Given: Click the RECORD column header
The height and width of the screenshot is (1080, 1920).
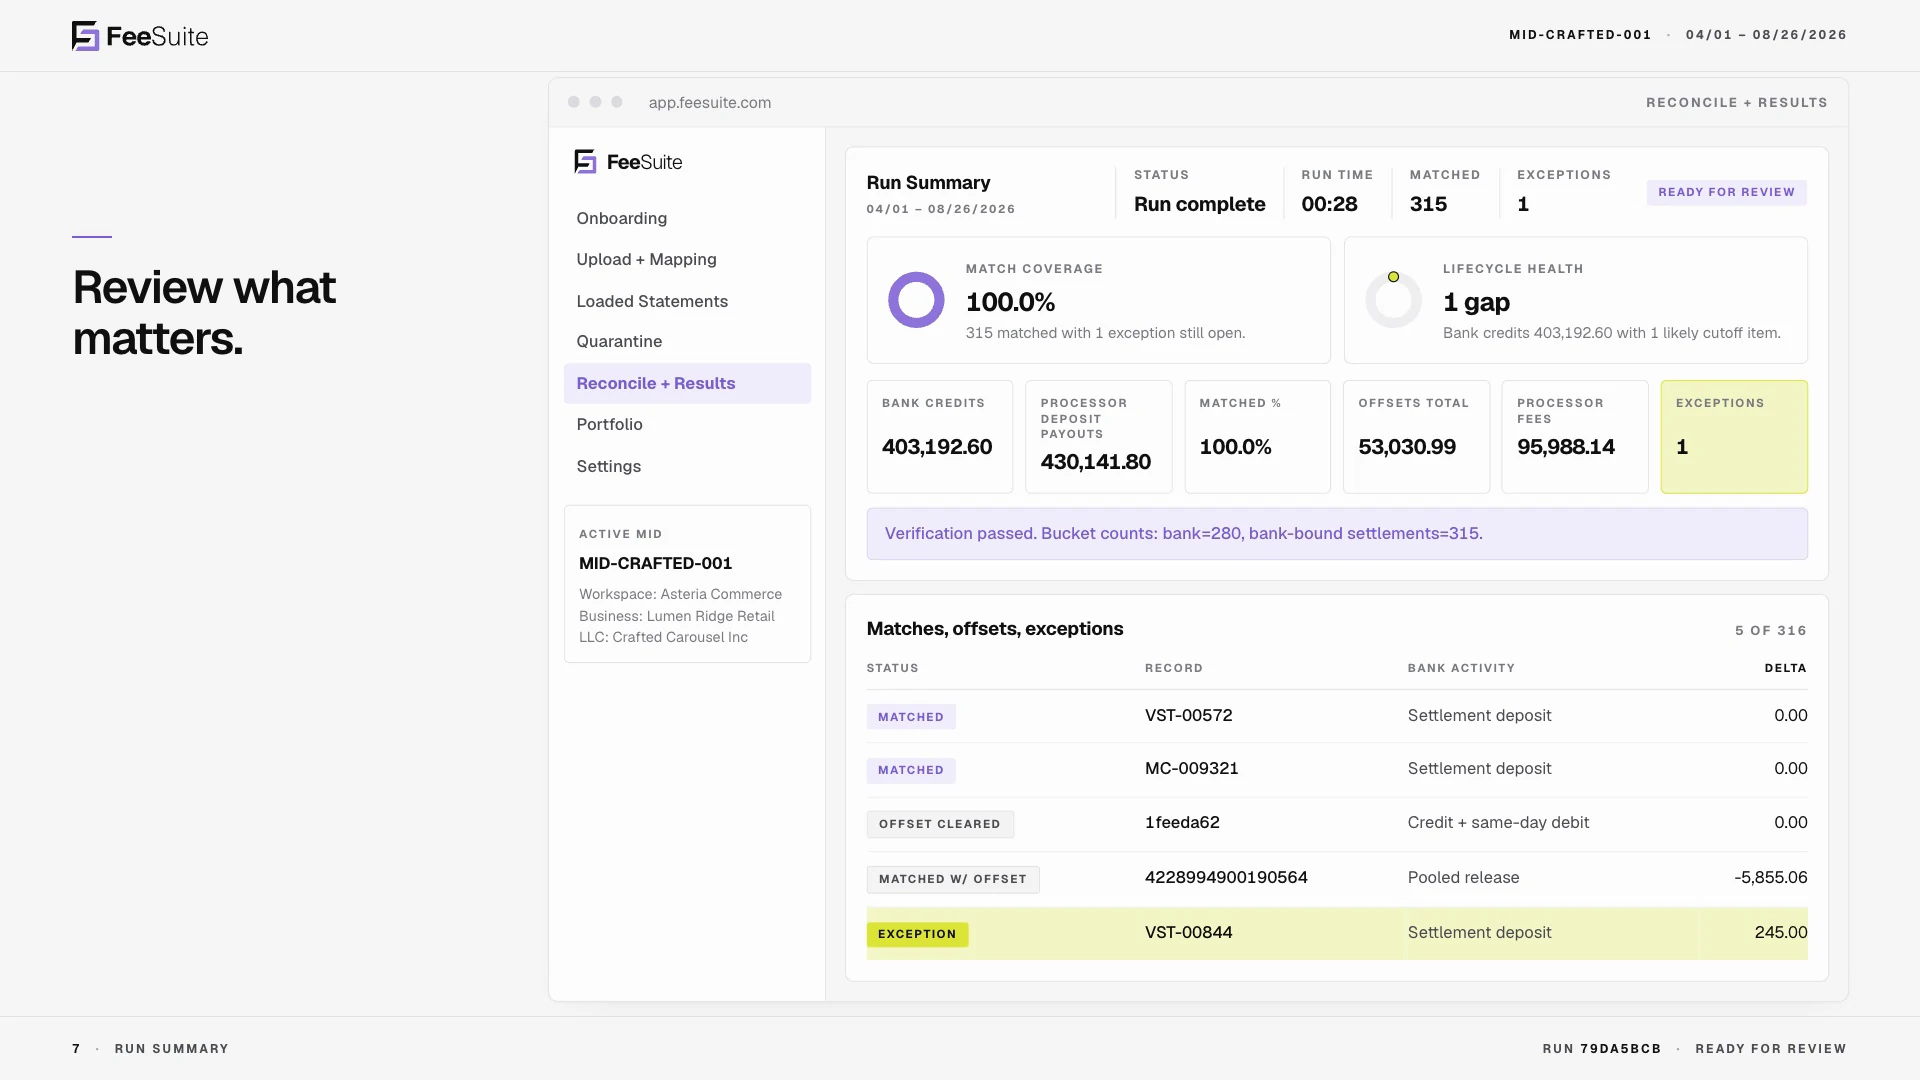Looking at the screenshot, I should tap(1173, 668).
